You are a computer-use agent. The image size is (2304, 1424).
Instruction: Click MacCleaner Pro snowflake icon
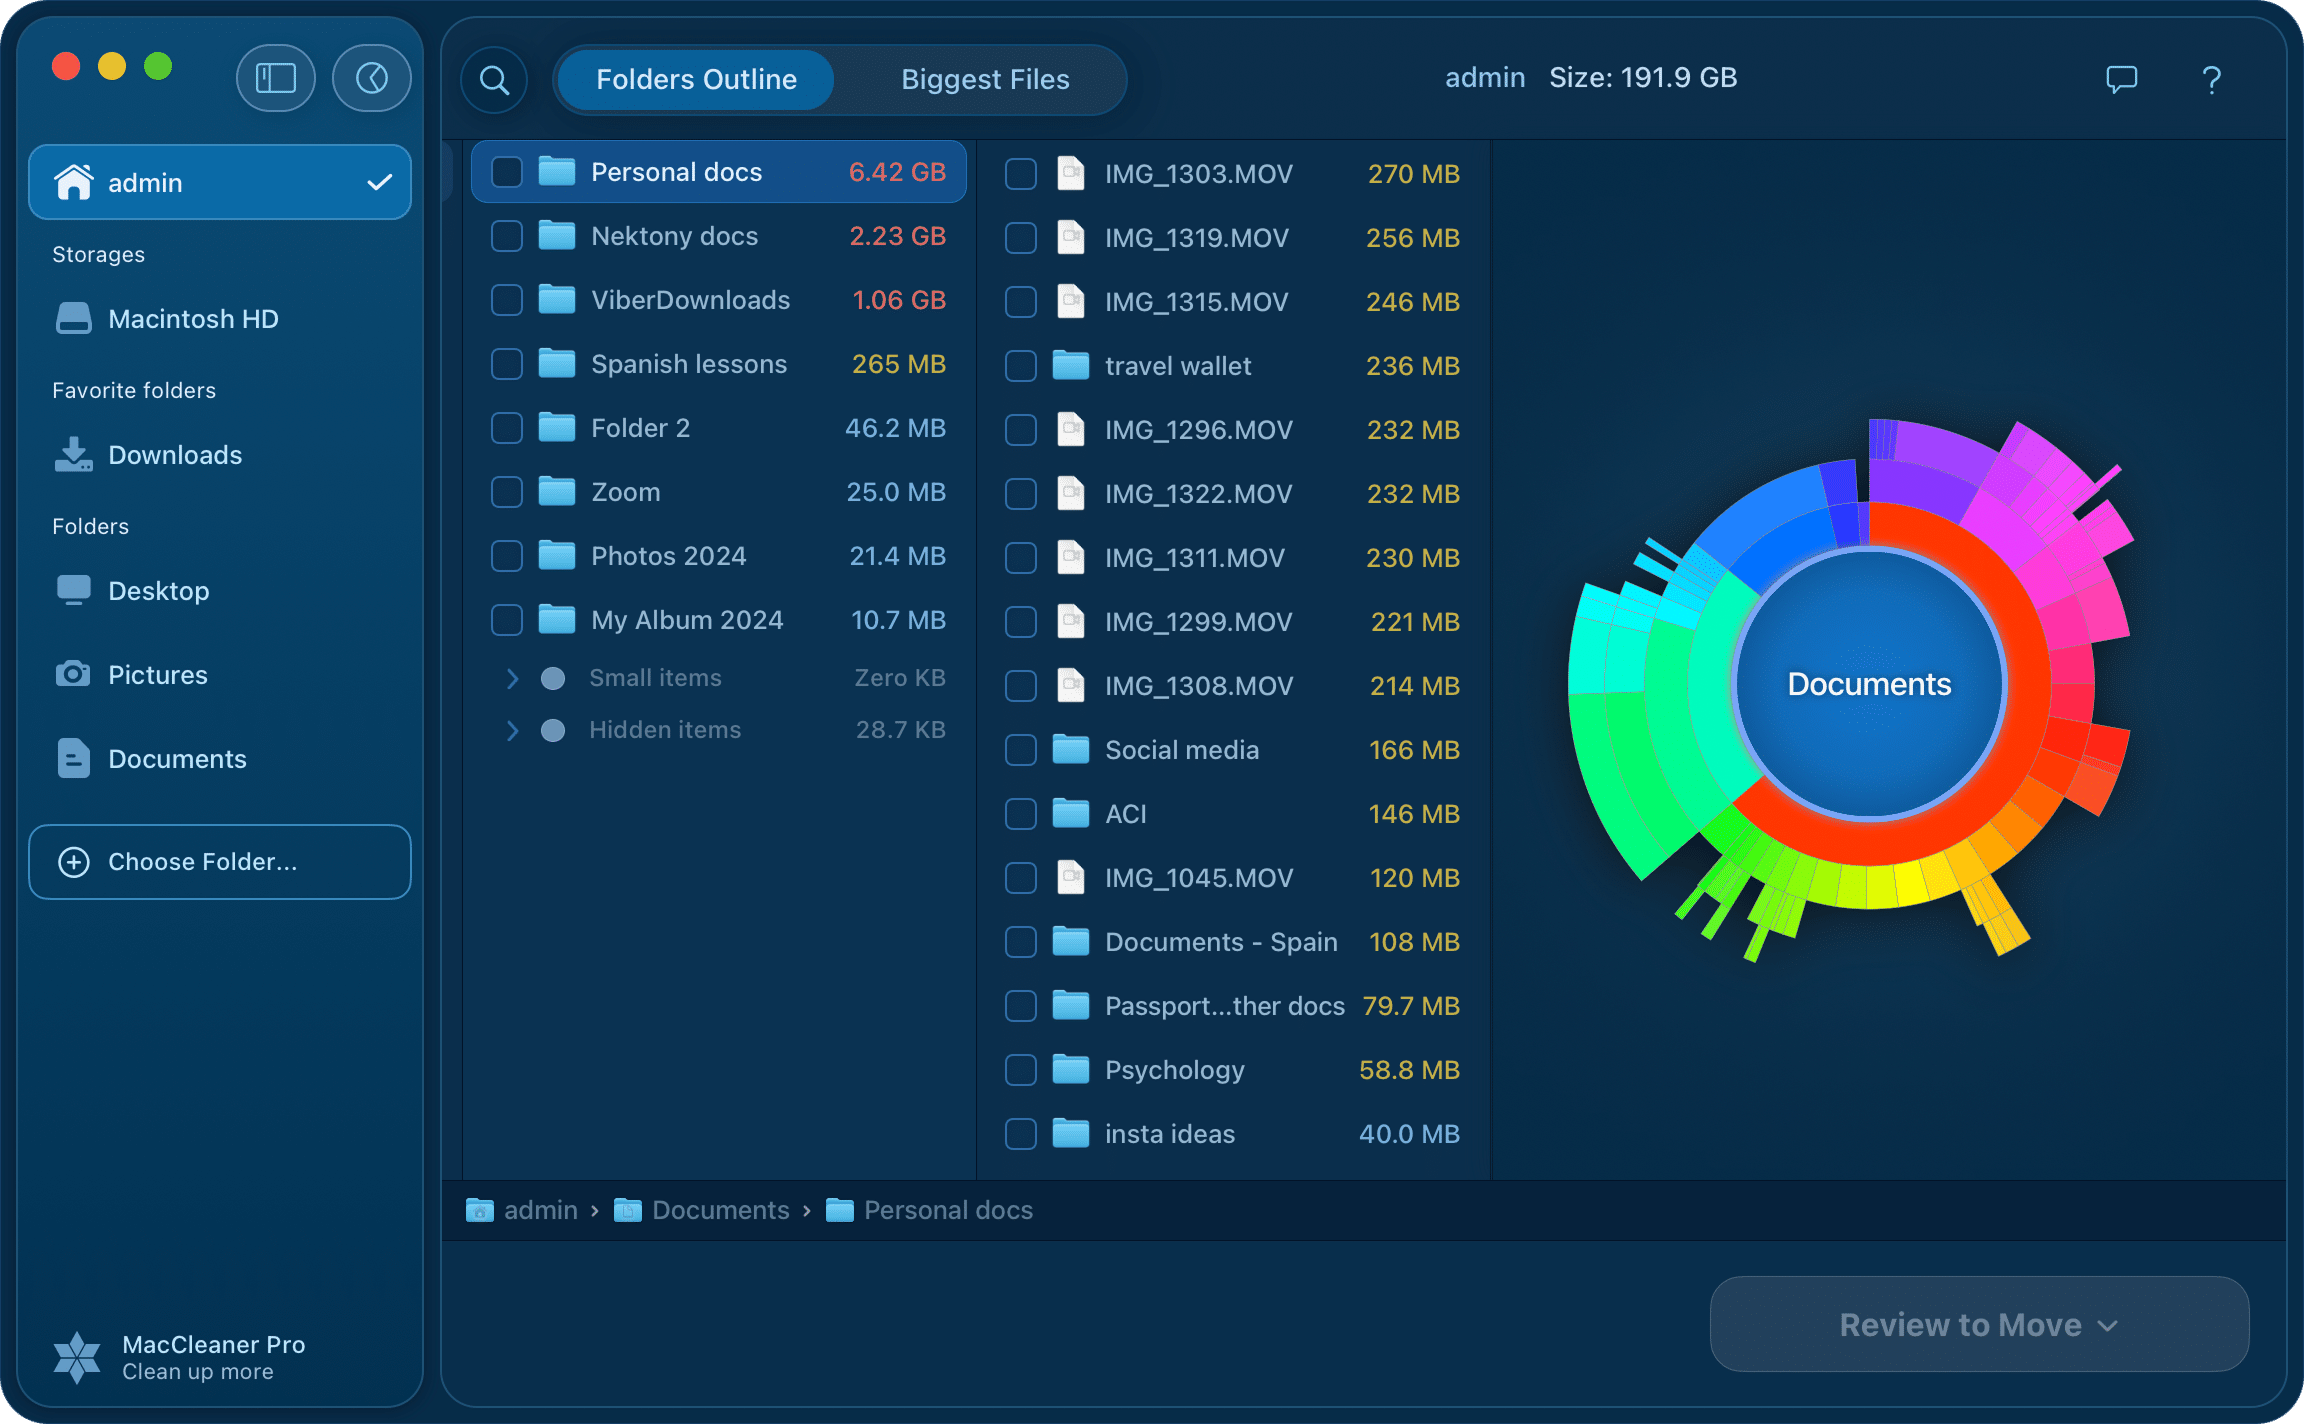[77, 1357]
